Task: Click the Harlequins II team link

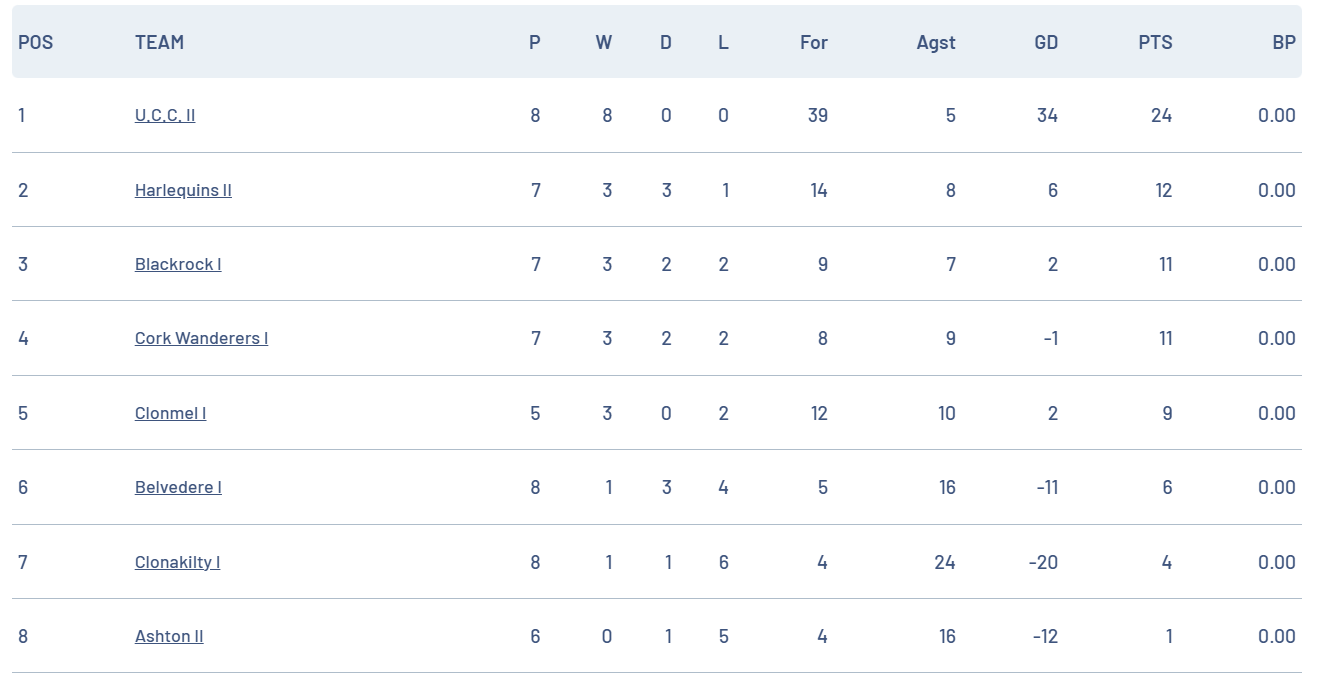Action: click(183, 190)
